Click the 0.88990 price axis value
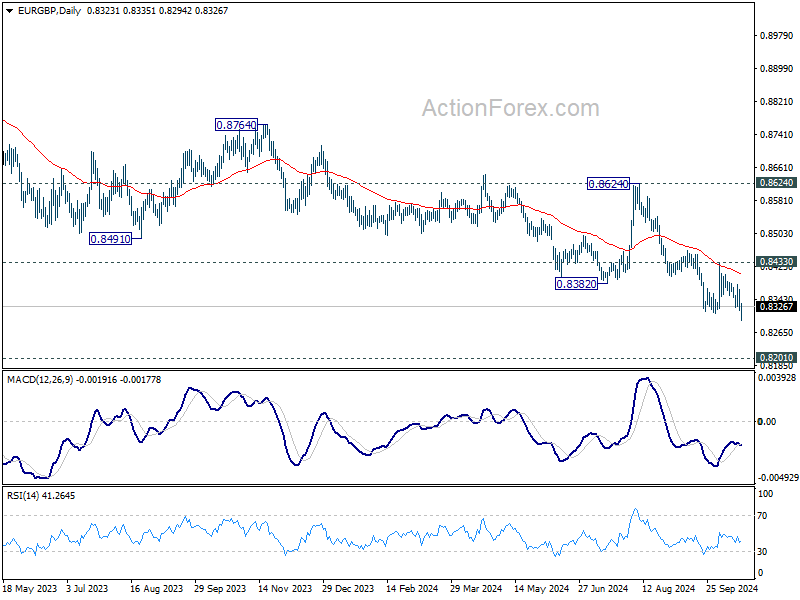This screenshot has height=600, width=800. click(x=777, y=68)
